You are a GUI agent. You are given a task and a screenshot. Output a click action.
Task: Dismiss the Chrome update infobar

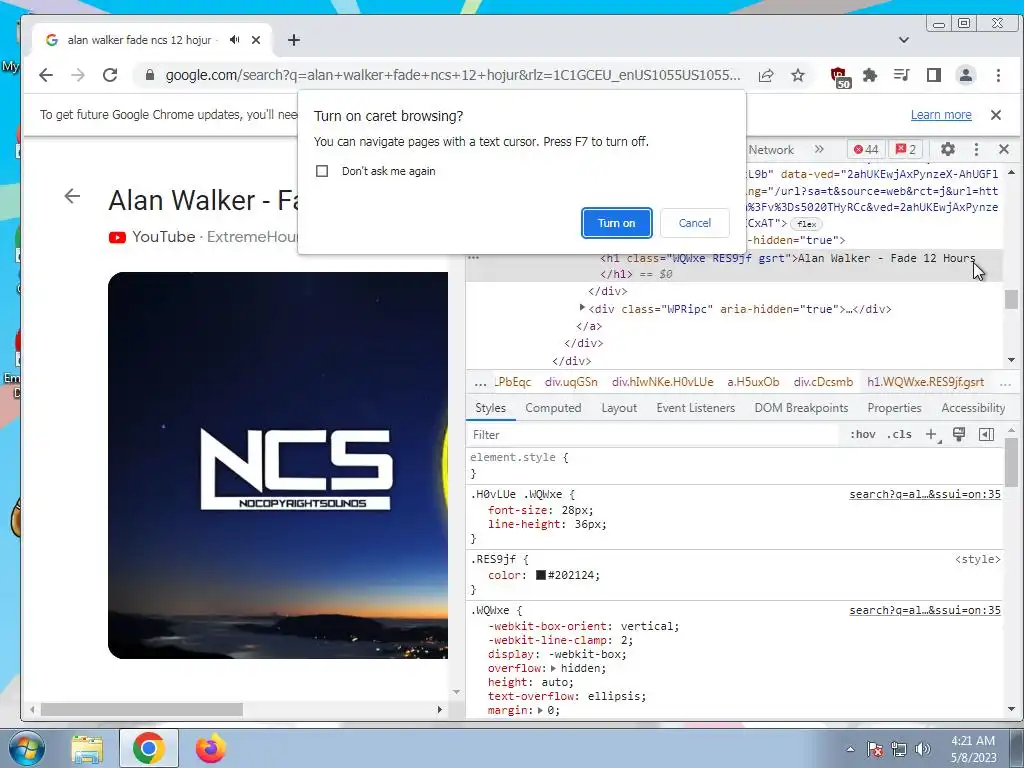[996, 115]
